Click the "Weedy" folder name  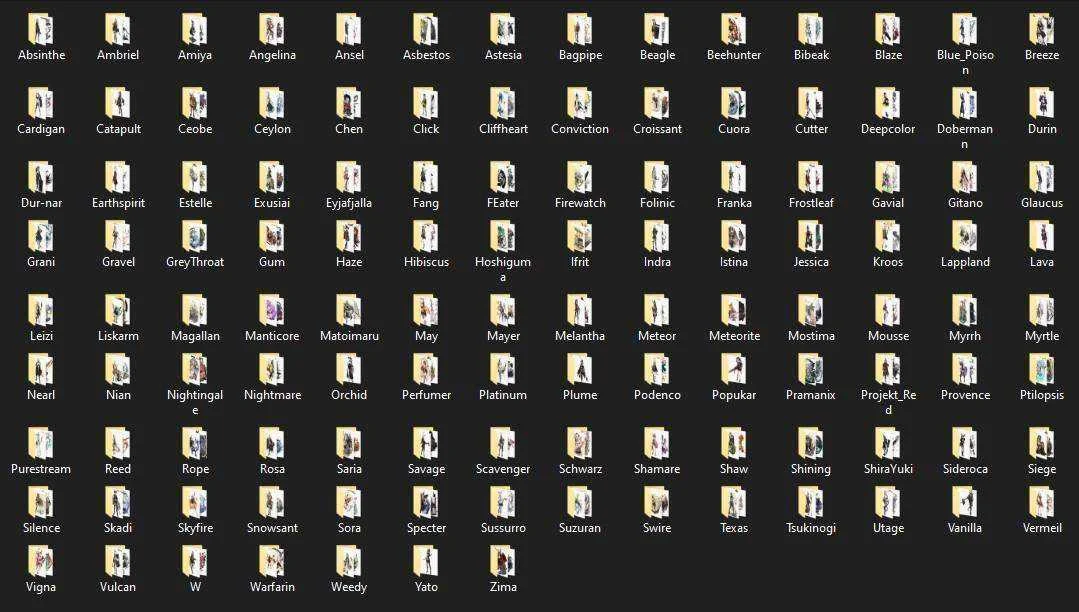[x=349, y=588]
